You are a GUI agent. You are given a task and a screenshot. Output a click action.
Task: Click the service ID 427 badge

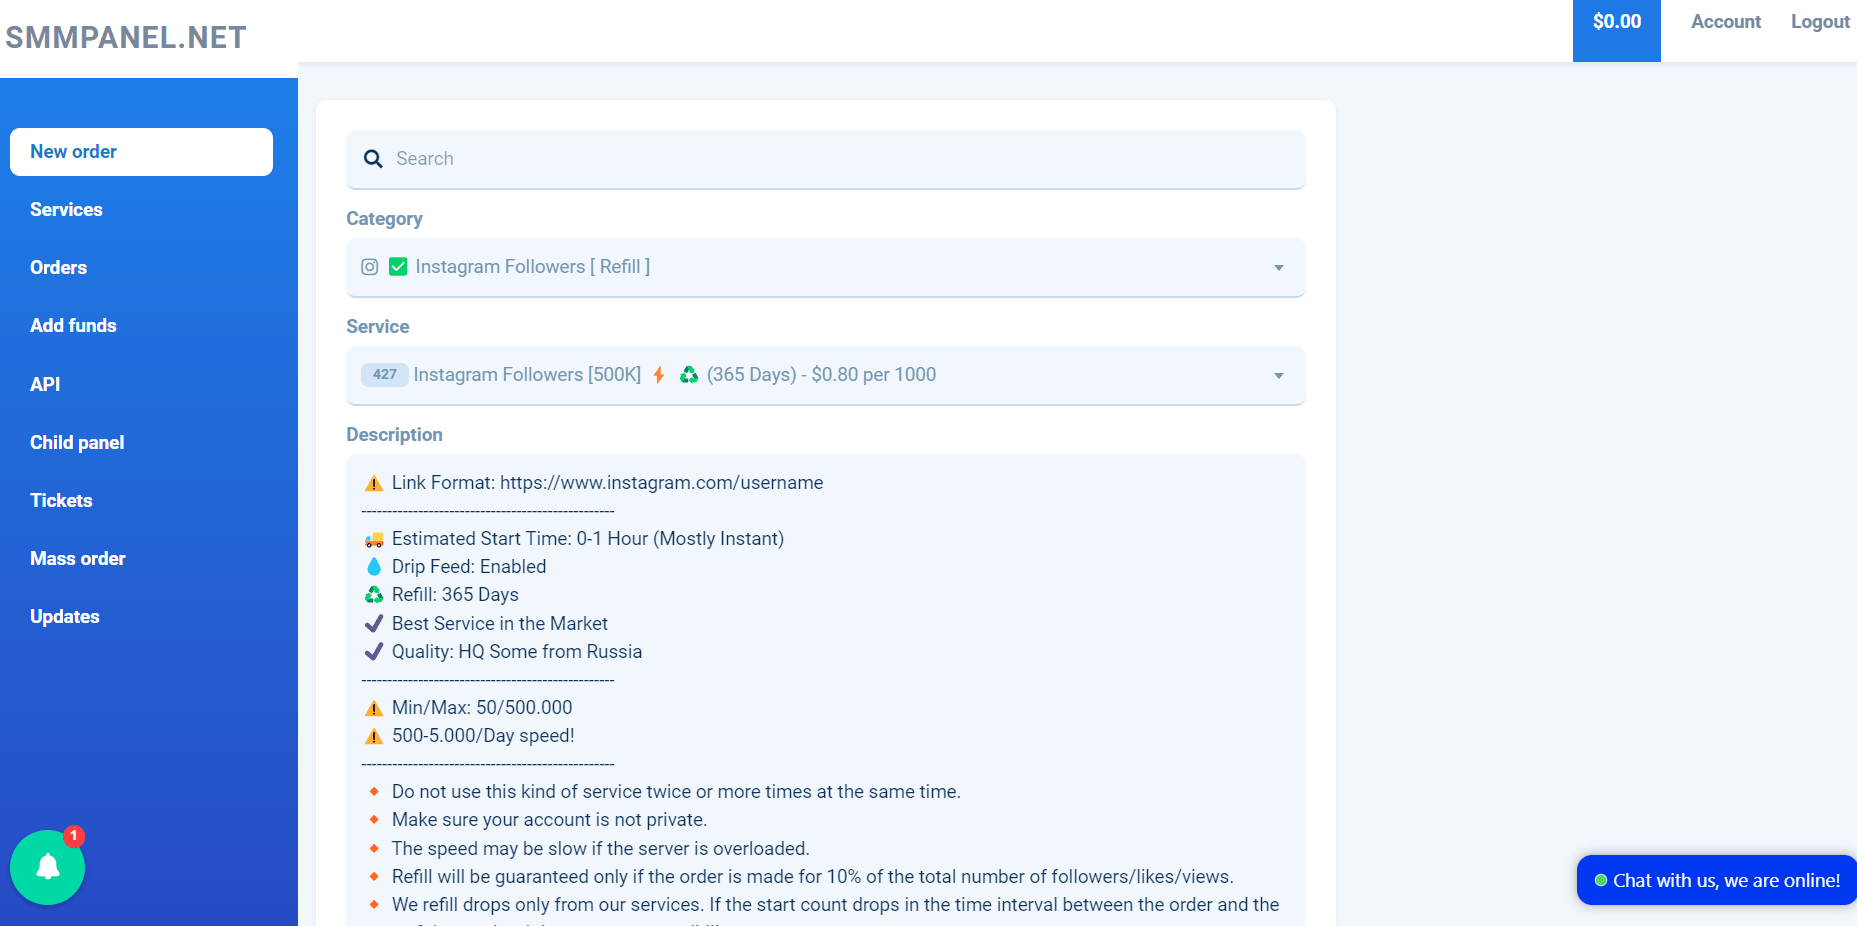point(384,375)
